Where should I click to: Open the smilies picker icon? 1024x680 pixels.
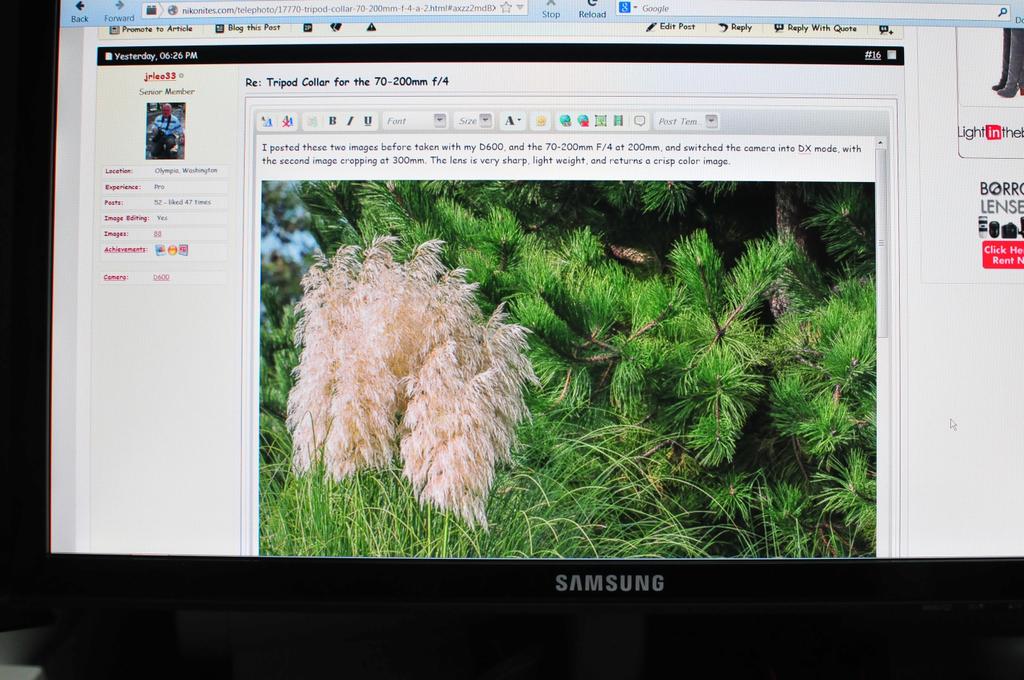[541, 121]
